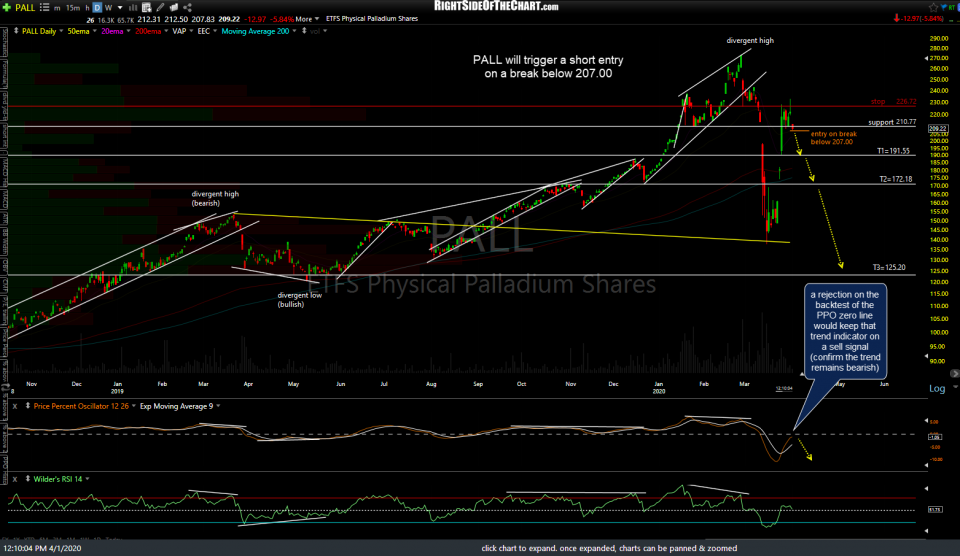The width and height of the screenshot is (960, 556).
Task: Click the T1=191.55 target label
Action: click(893, 151)
